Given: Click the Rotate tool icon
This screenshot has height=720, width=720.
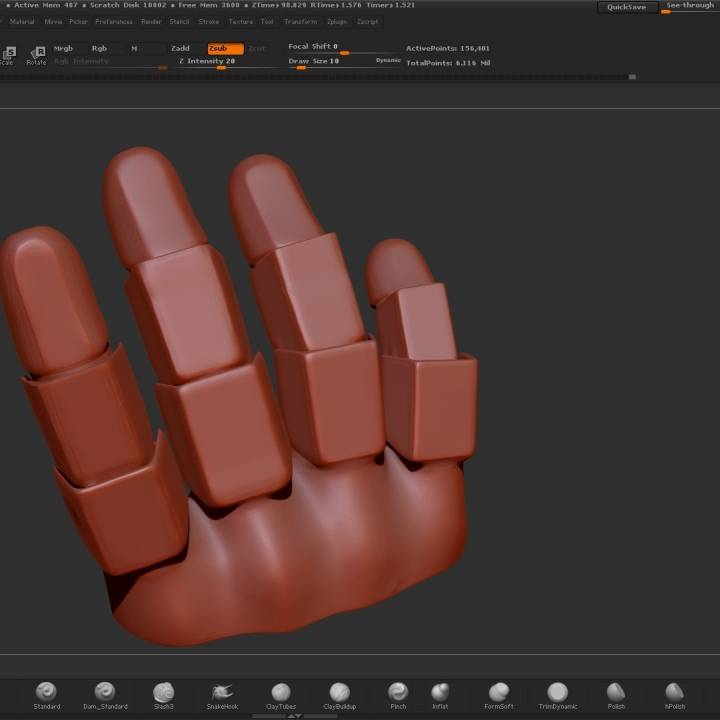Looking at the screenshot, I should pos(36,55).
